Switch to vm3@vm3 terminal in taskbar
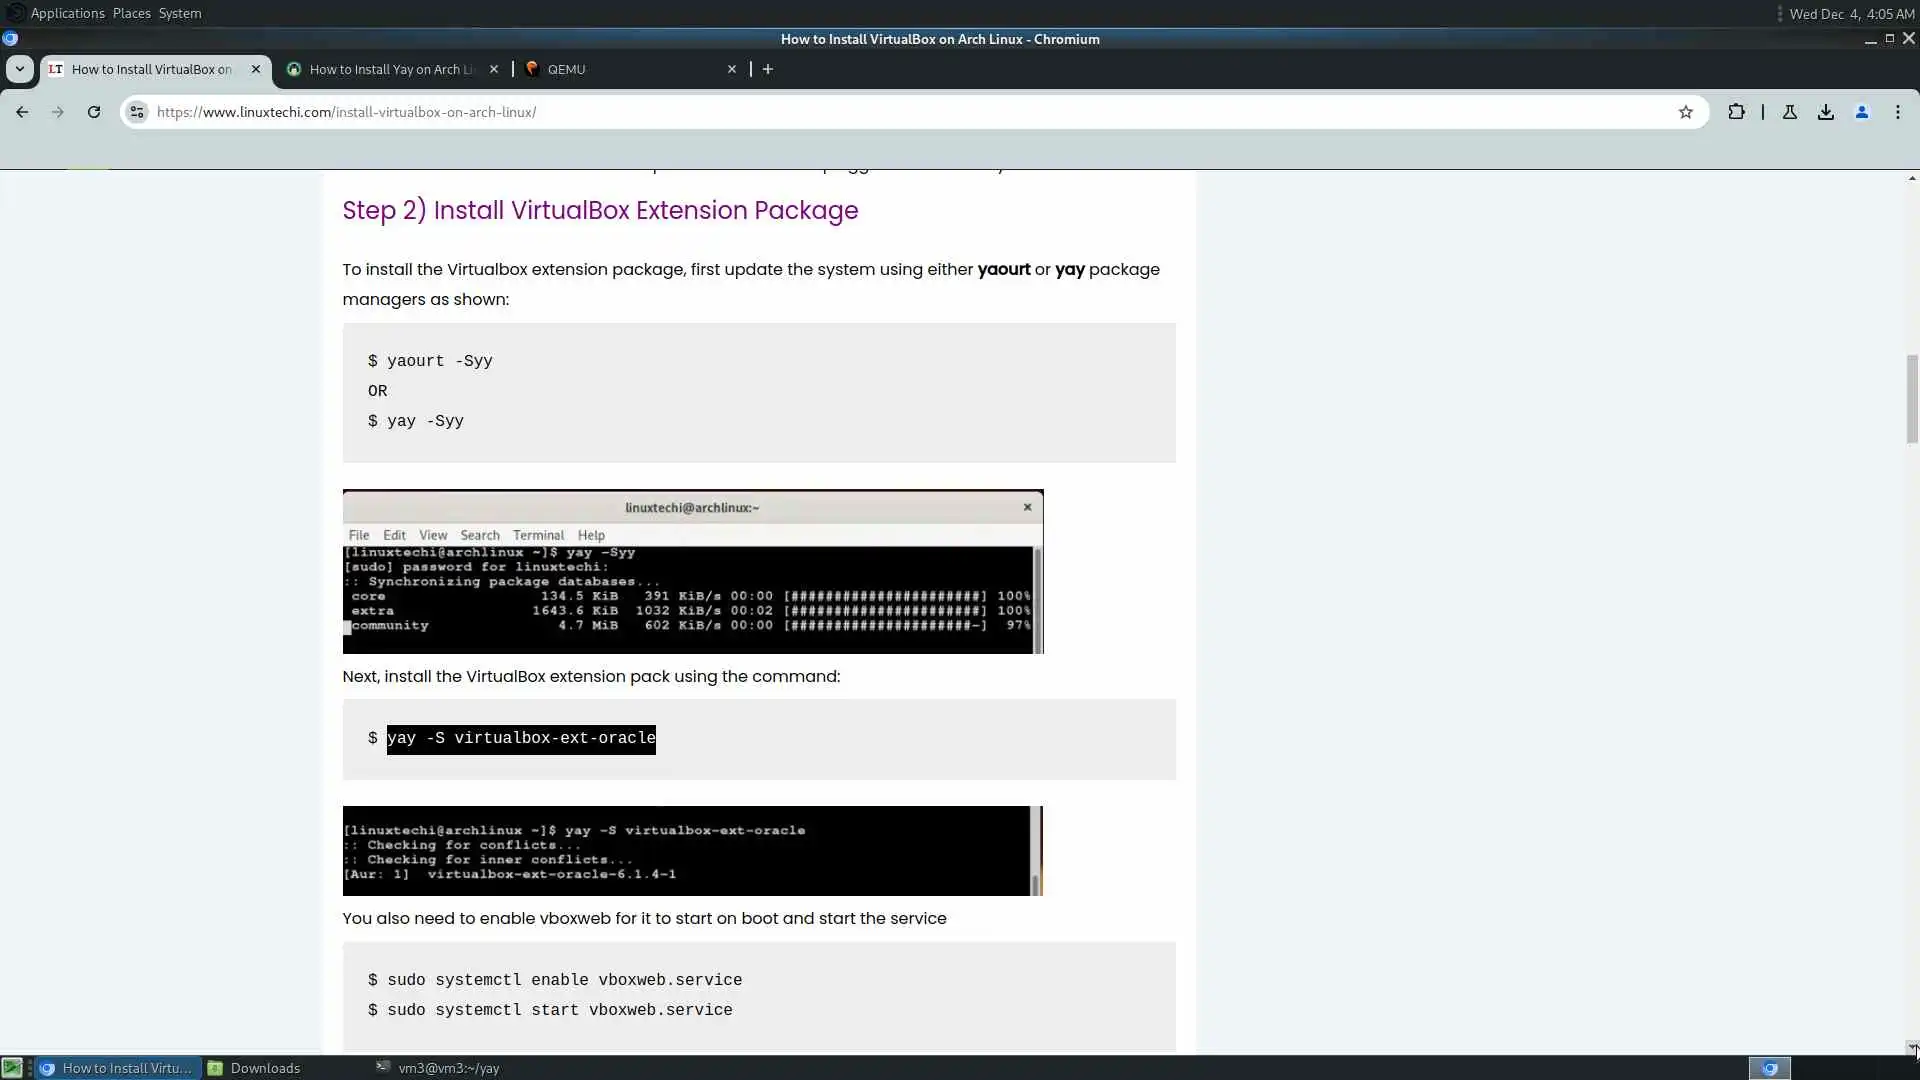The image size is (1920, 1080). [x=448, y=1068]
